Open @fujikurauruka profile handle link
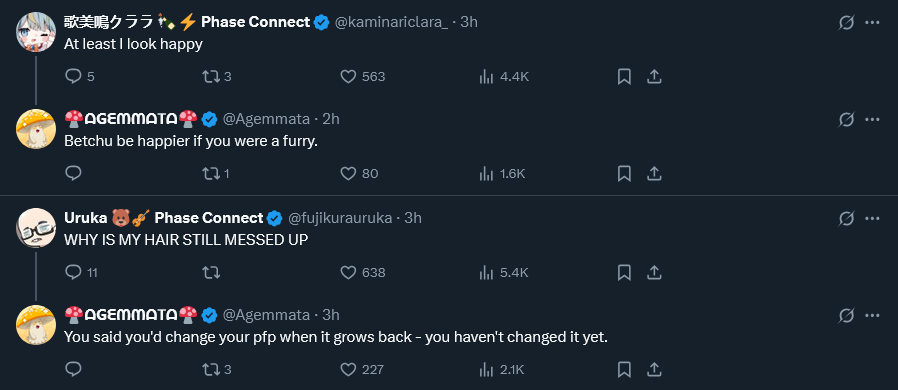Image resolution: width=898 pixels, height=390 pixels. coord(340,218)
